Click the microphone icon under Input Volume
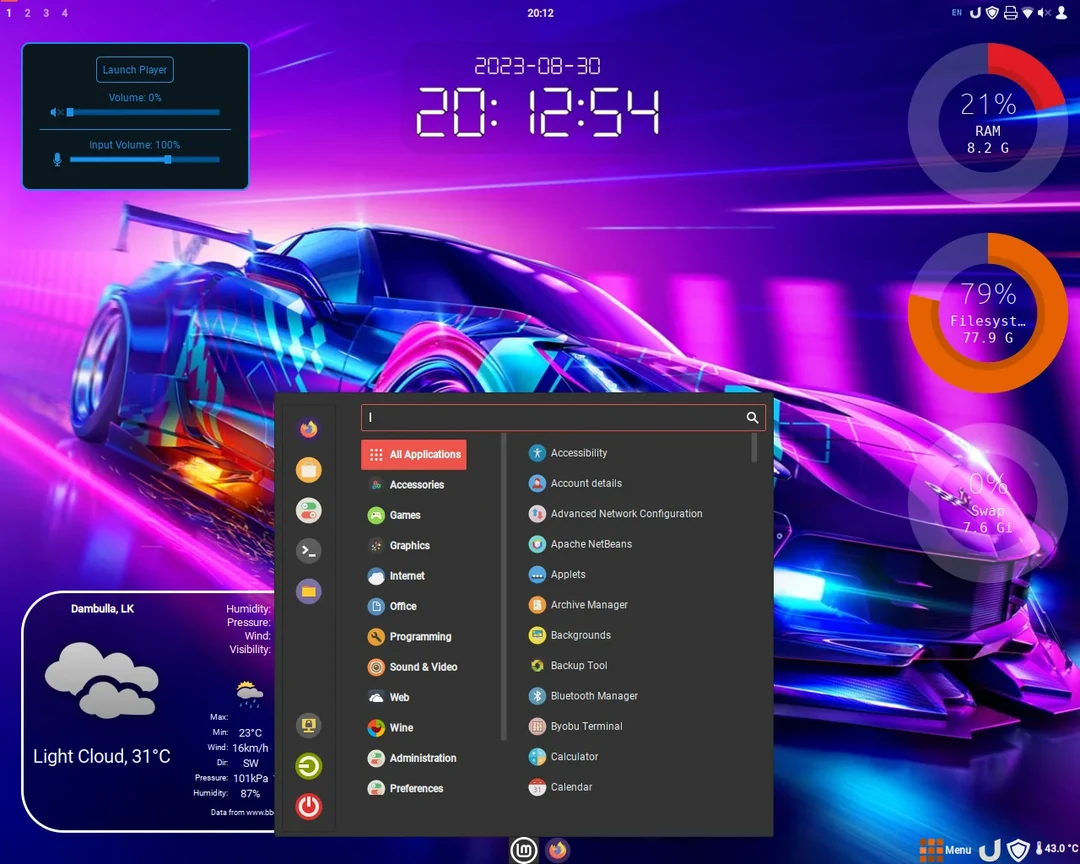 57,159
